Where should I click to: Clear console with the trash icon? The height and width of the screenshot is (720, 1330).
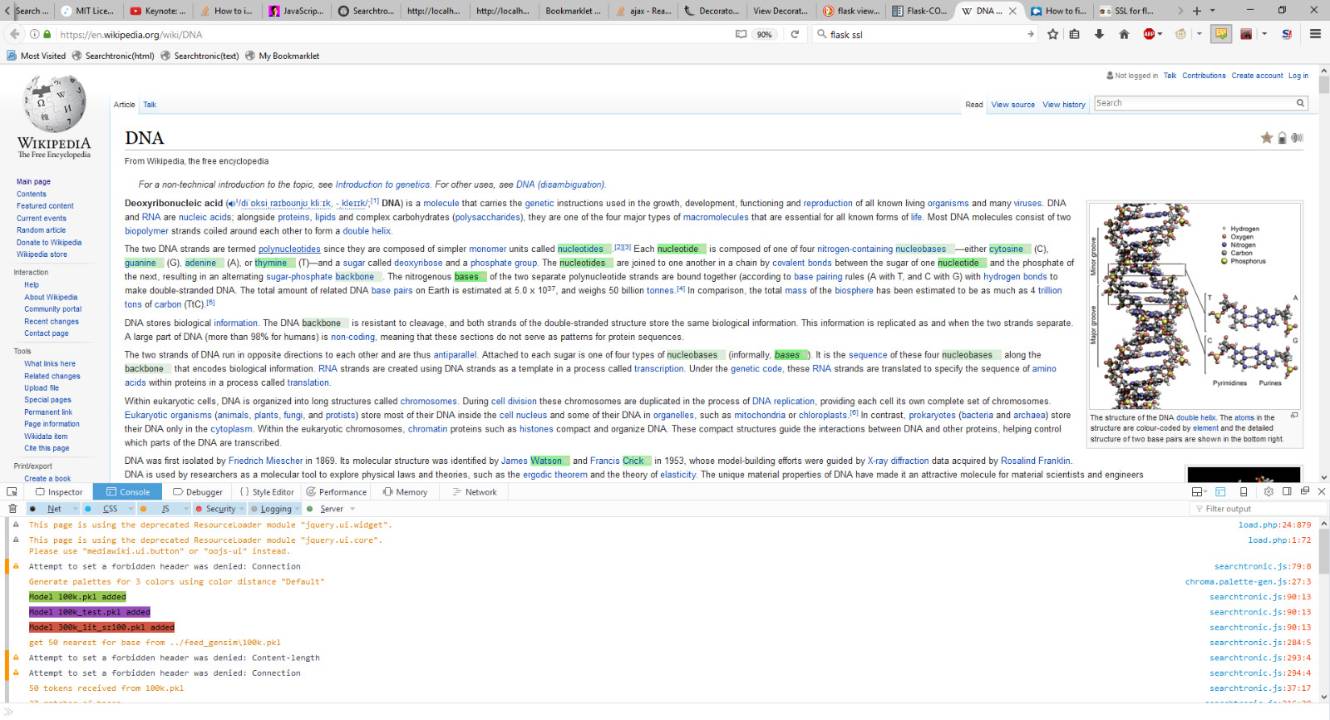click(x=13, y=509)
